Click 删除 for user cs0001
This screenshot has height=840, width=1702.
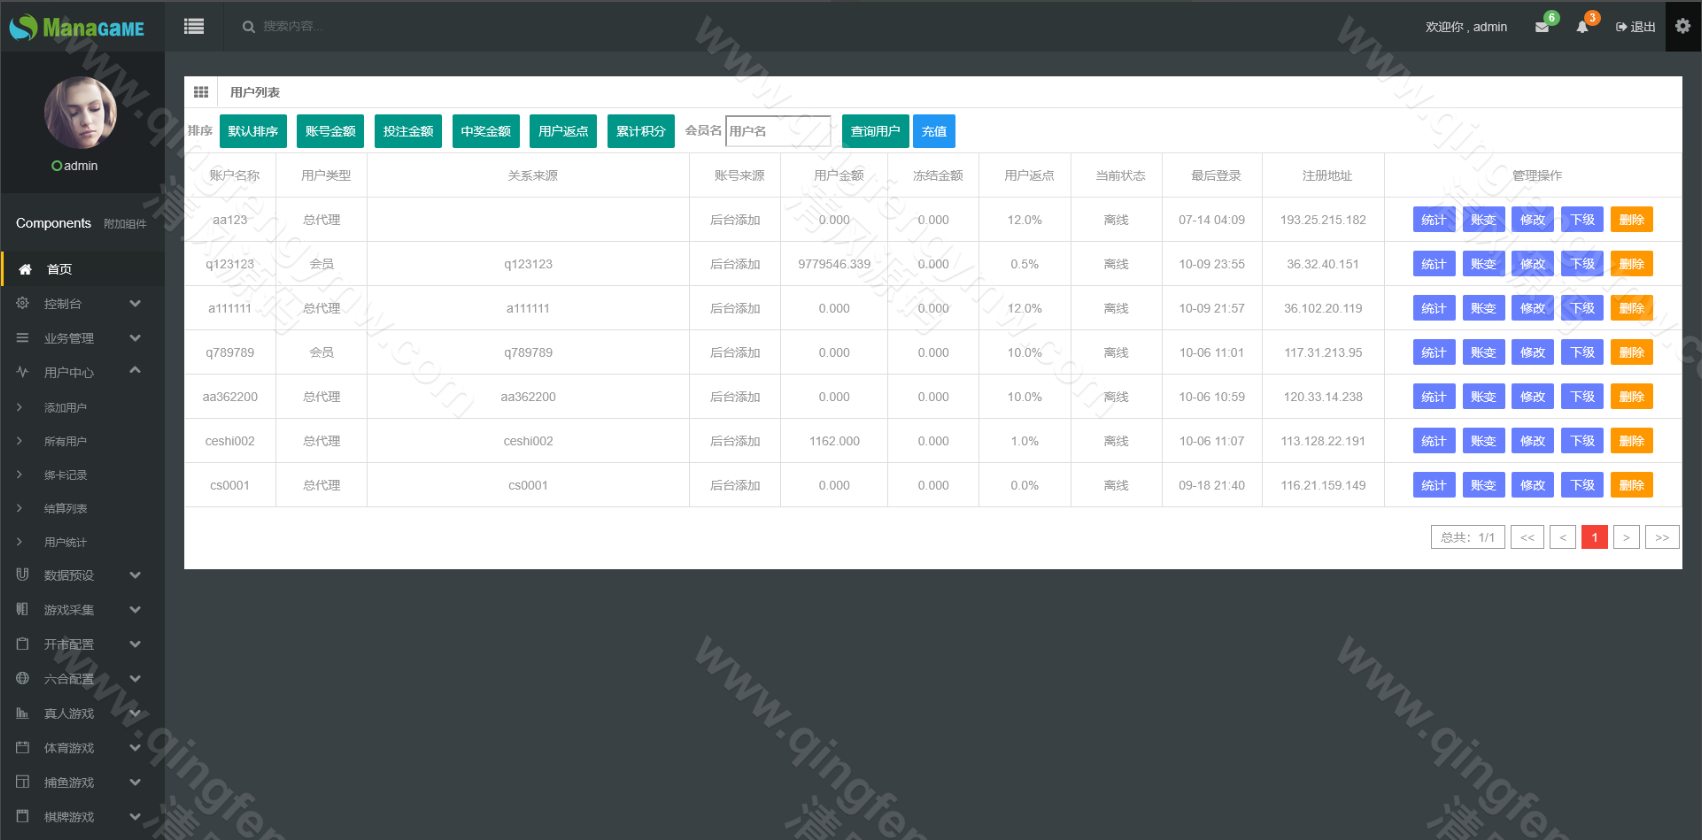click(x=1632, y=485)
